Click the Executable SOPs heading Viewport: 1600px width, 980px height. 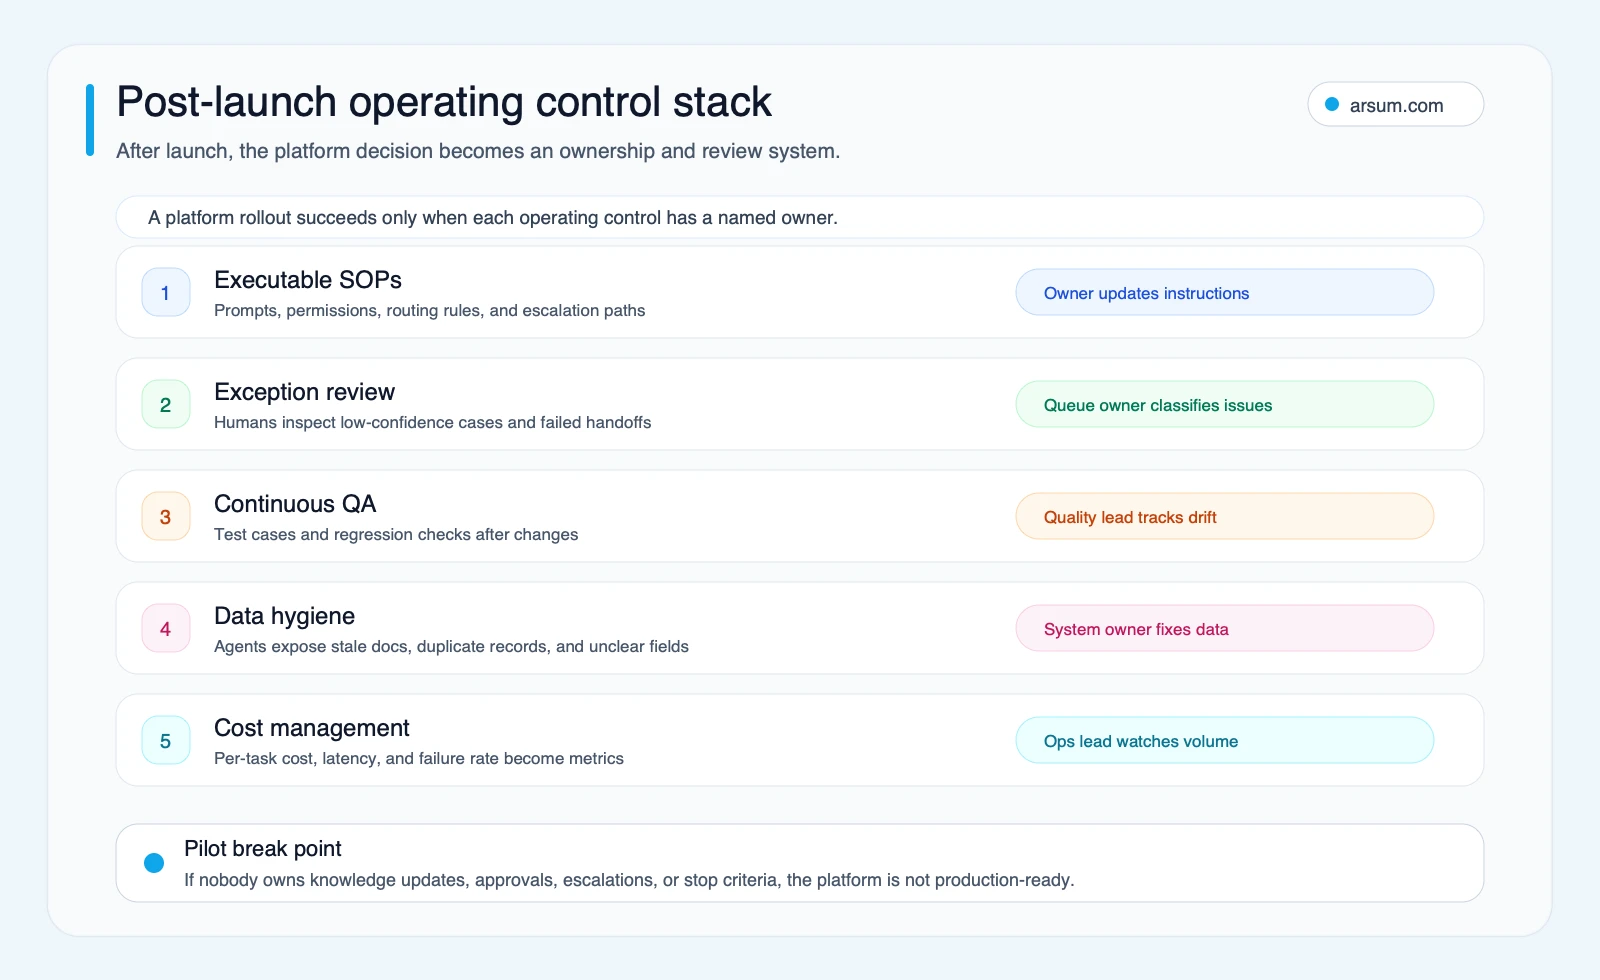click(x=308, y=280)
